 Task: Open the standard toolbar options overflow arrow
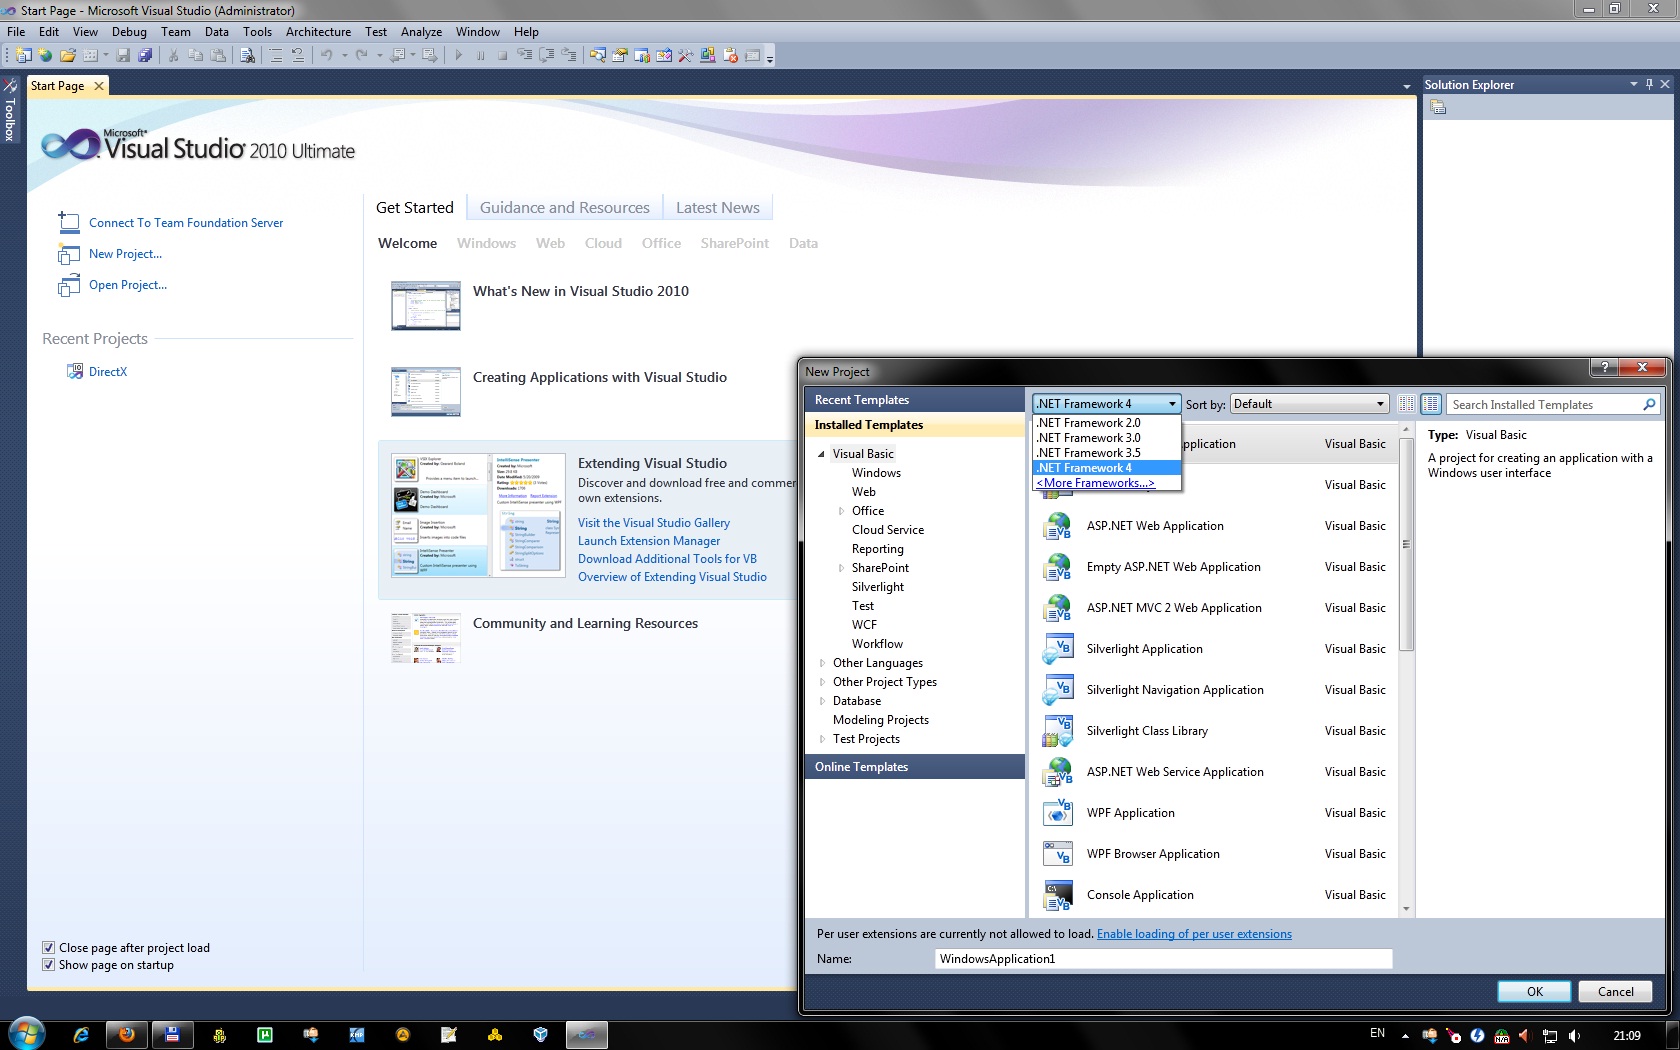770,58
